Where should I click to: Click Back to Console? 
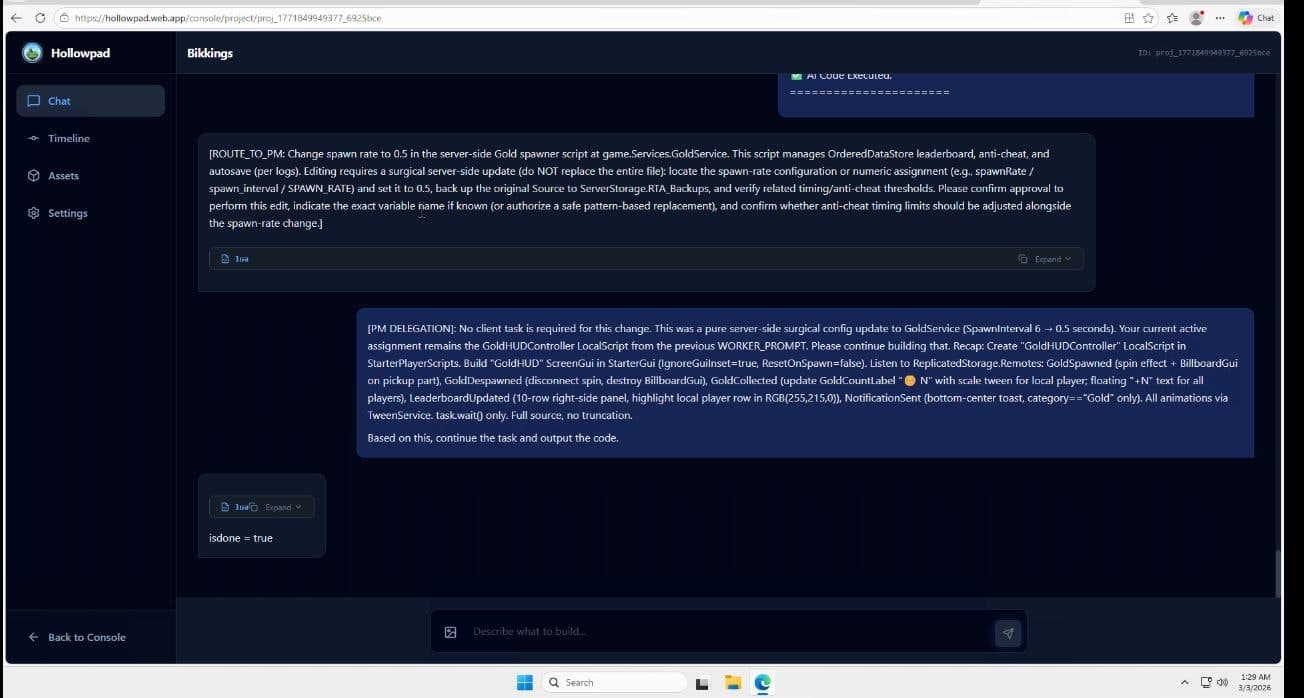coord(79,637)
